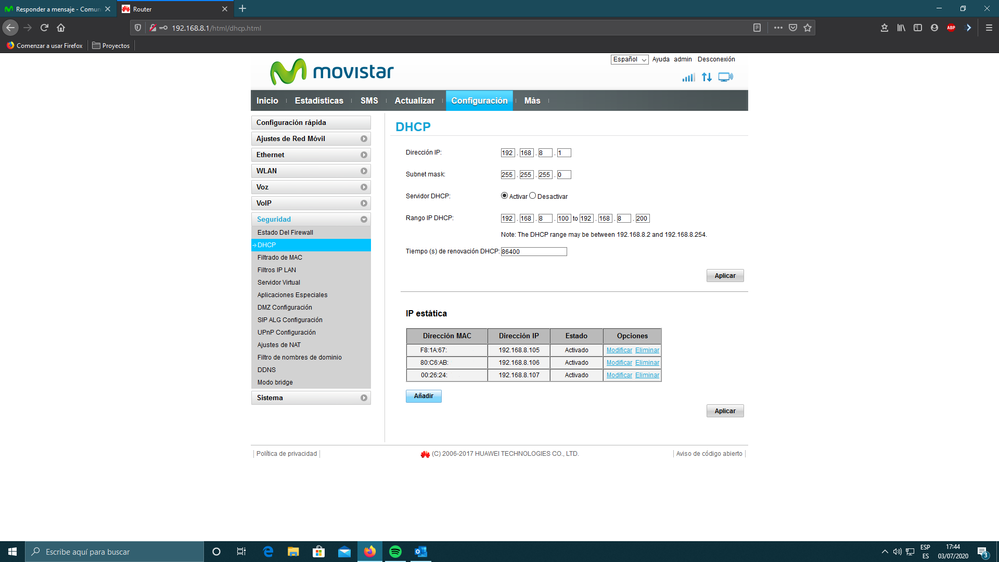
Task: Open Spotify from the taskbar
Action: [395, 552]
